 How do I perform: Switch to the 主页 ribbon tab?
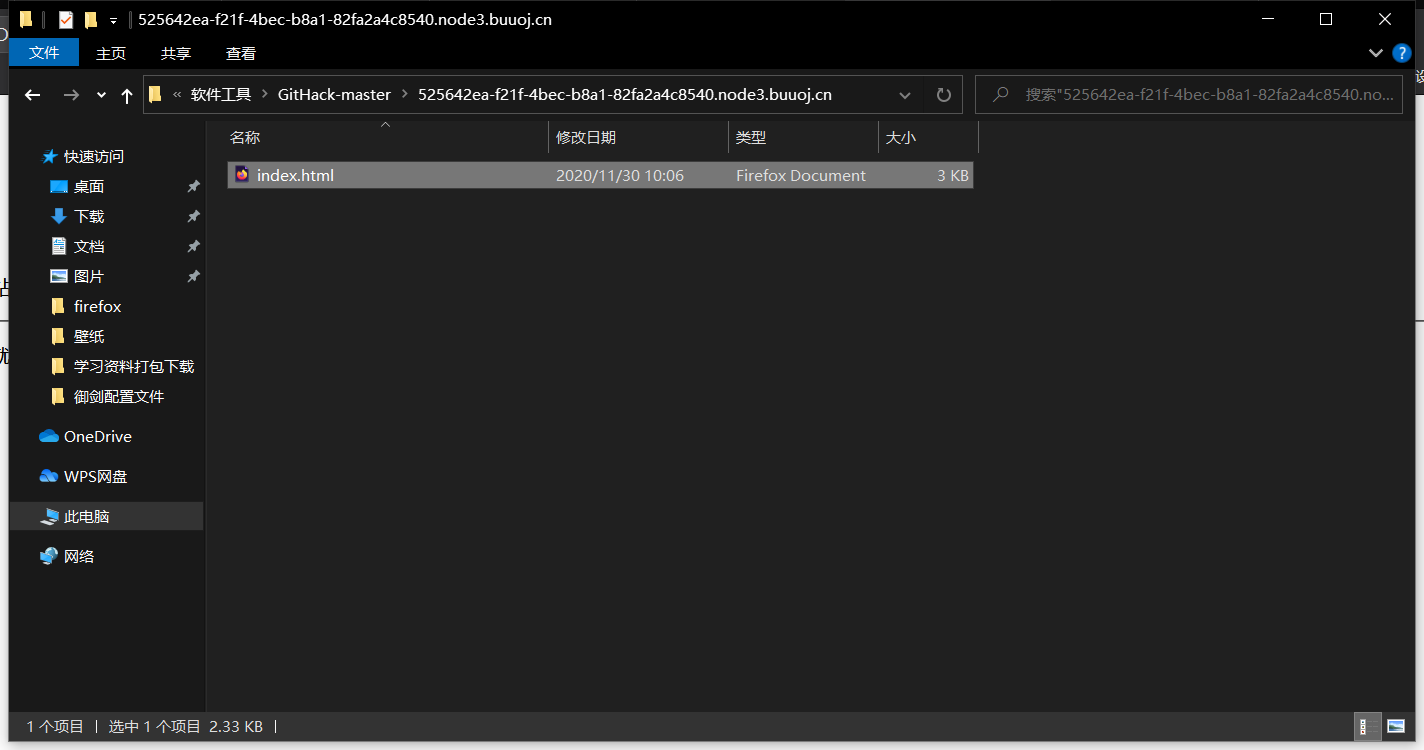(x=111, y=53)
